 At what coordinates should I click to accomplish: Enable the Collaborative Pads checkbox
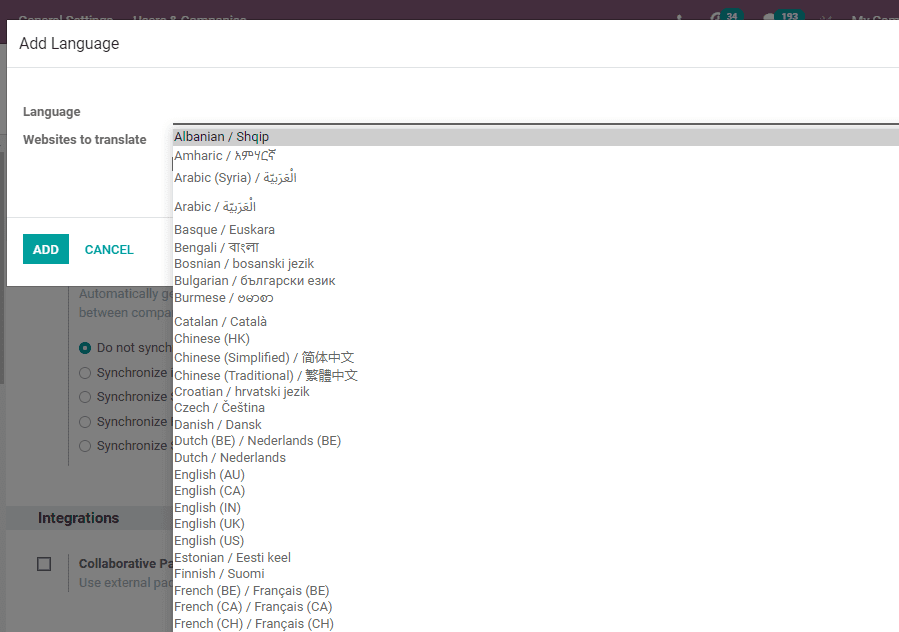tap(44, 564)
